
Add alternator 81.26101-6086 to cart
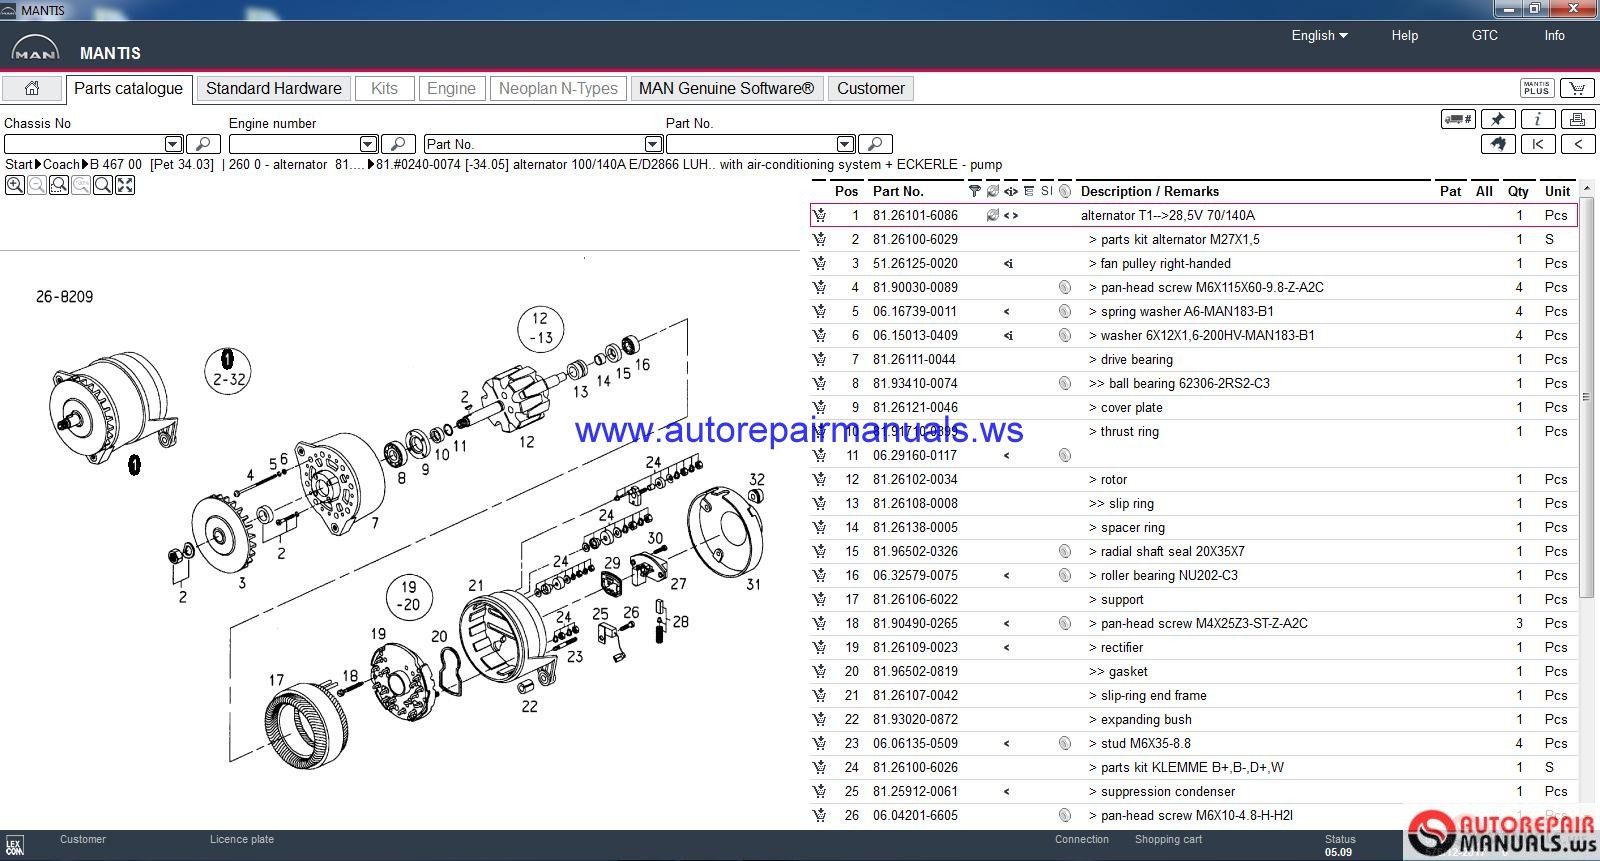[x=820, y=215]
